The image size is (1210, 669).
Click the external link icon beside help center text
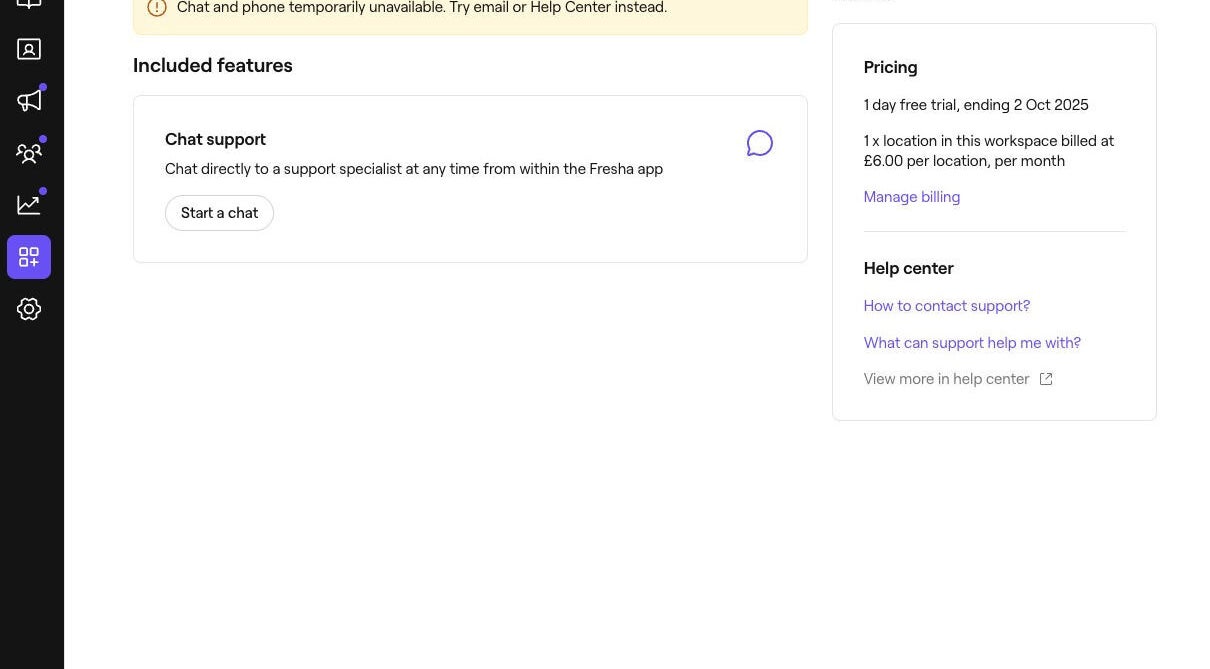click(1045, 379)
